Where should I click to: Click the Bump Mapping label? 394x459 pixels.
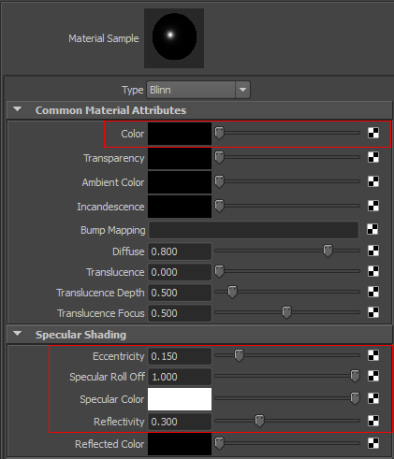tap(113, 230)
